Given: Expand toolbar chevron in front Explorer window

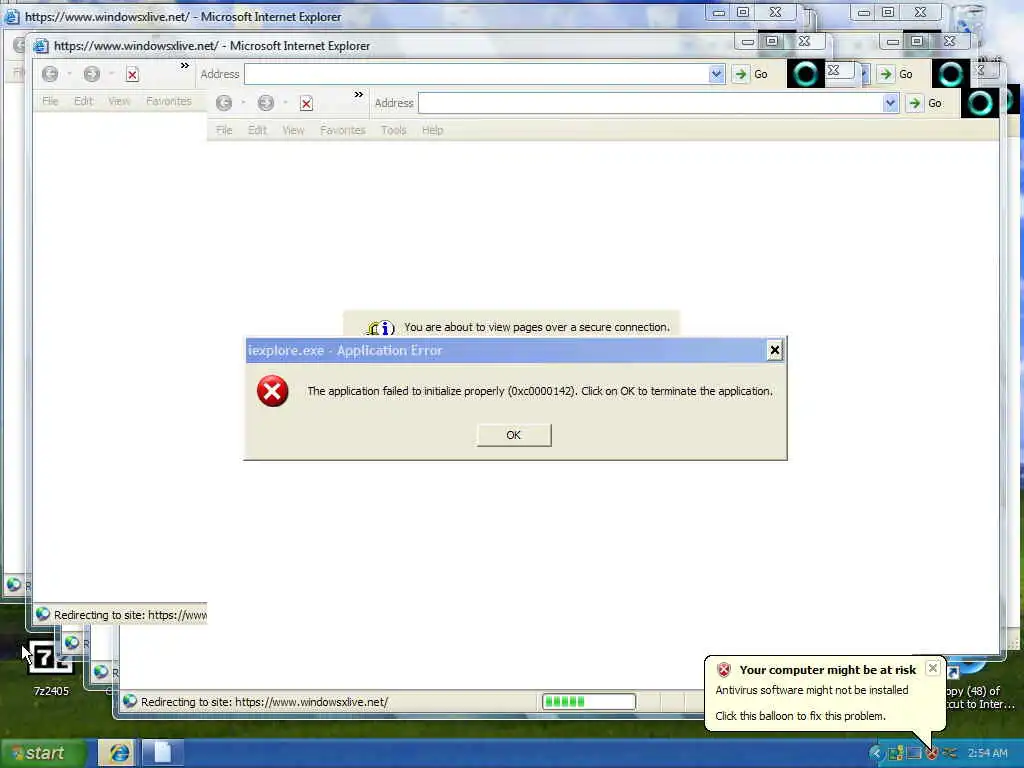Looking at the screenshot, I should pyautogui.click(x=359, y=95).
